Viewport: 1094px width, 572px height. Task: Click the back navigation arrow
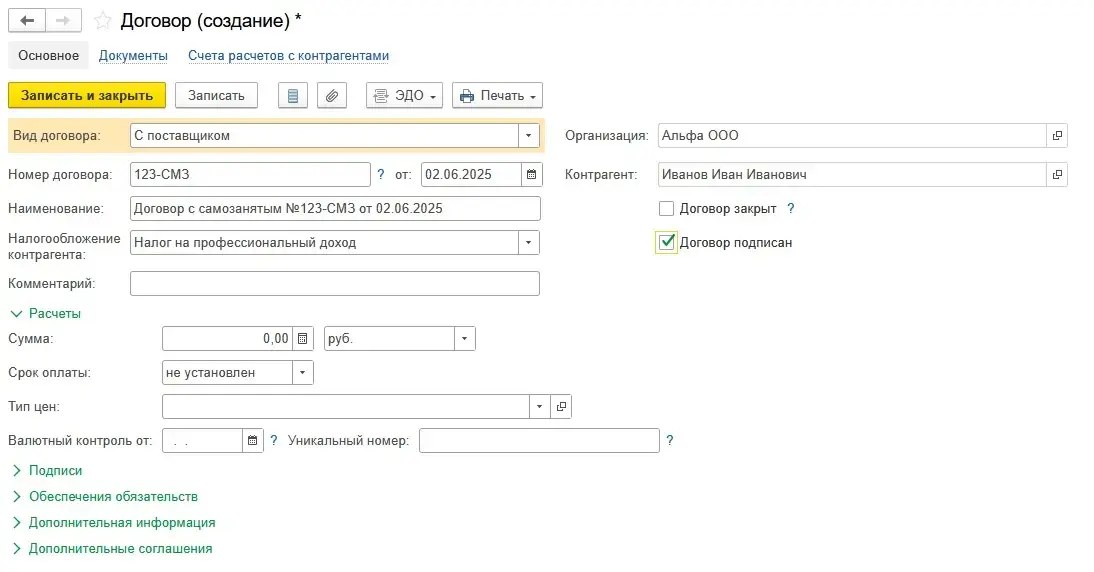point(27,20)
